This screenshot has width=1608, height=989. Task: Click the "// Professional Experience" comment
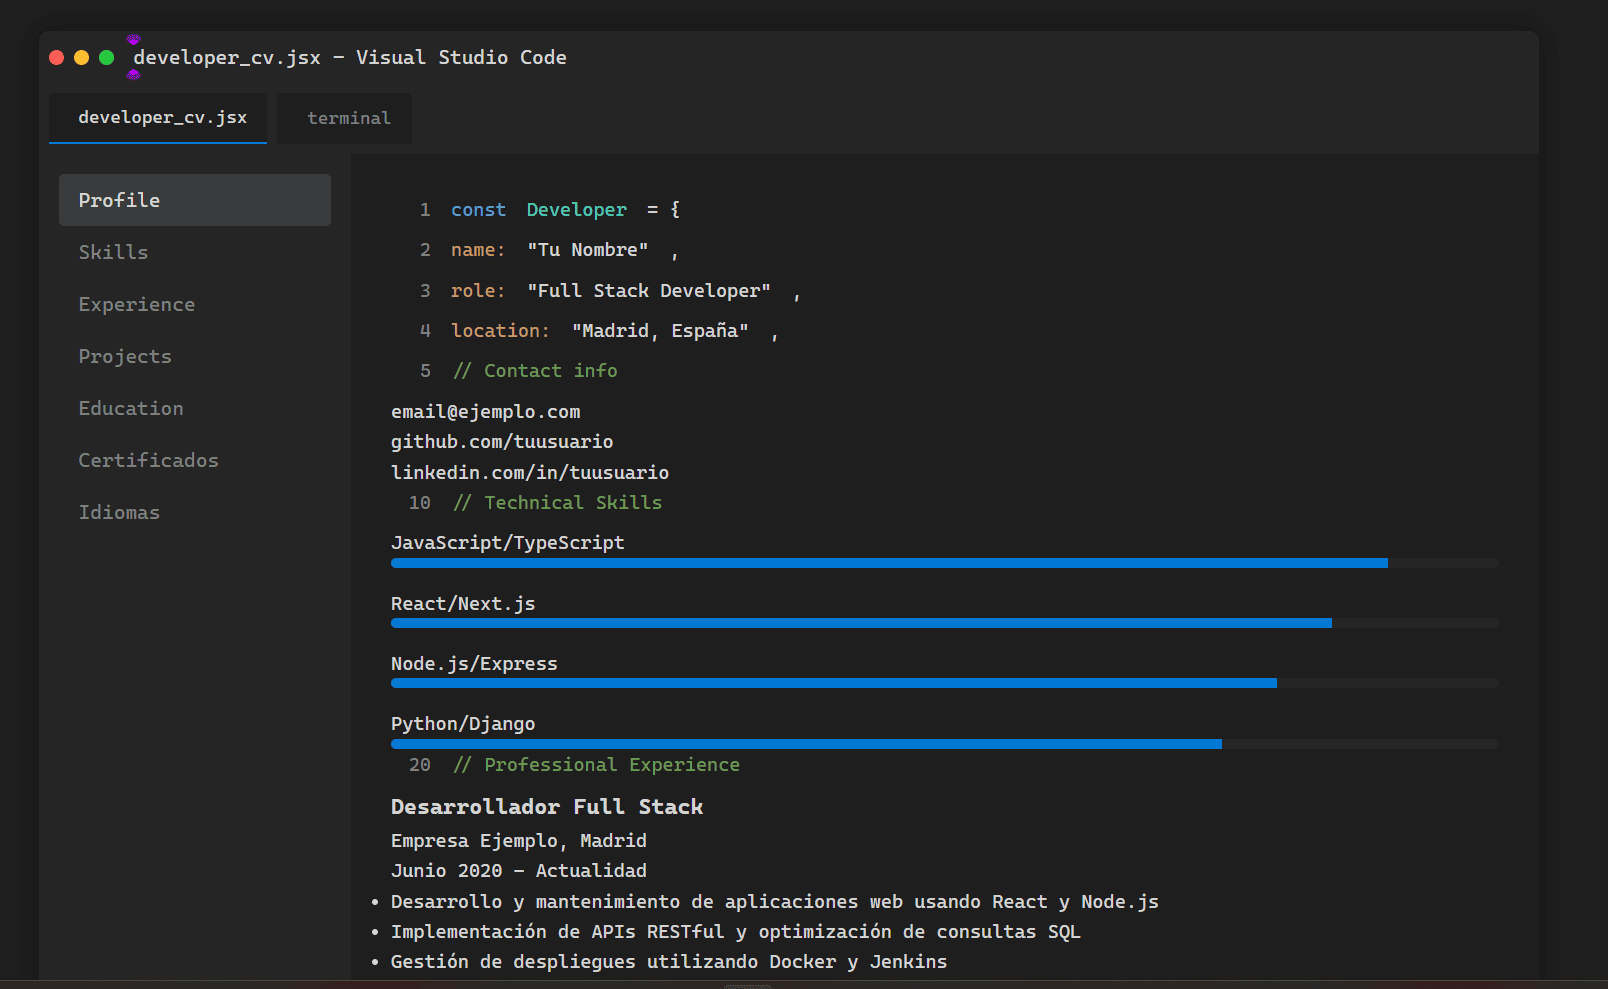[x=596, y=765]
